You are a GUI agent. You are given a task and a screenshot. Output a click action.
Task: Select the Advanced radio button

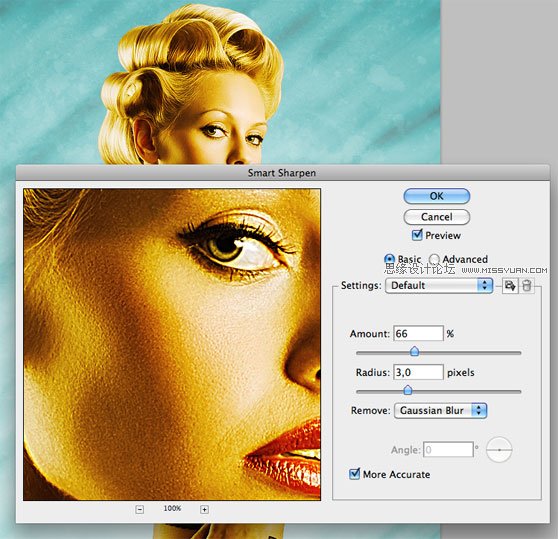click(x=434, y=259)
